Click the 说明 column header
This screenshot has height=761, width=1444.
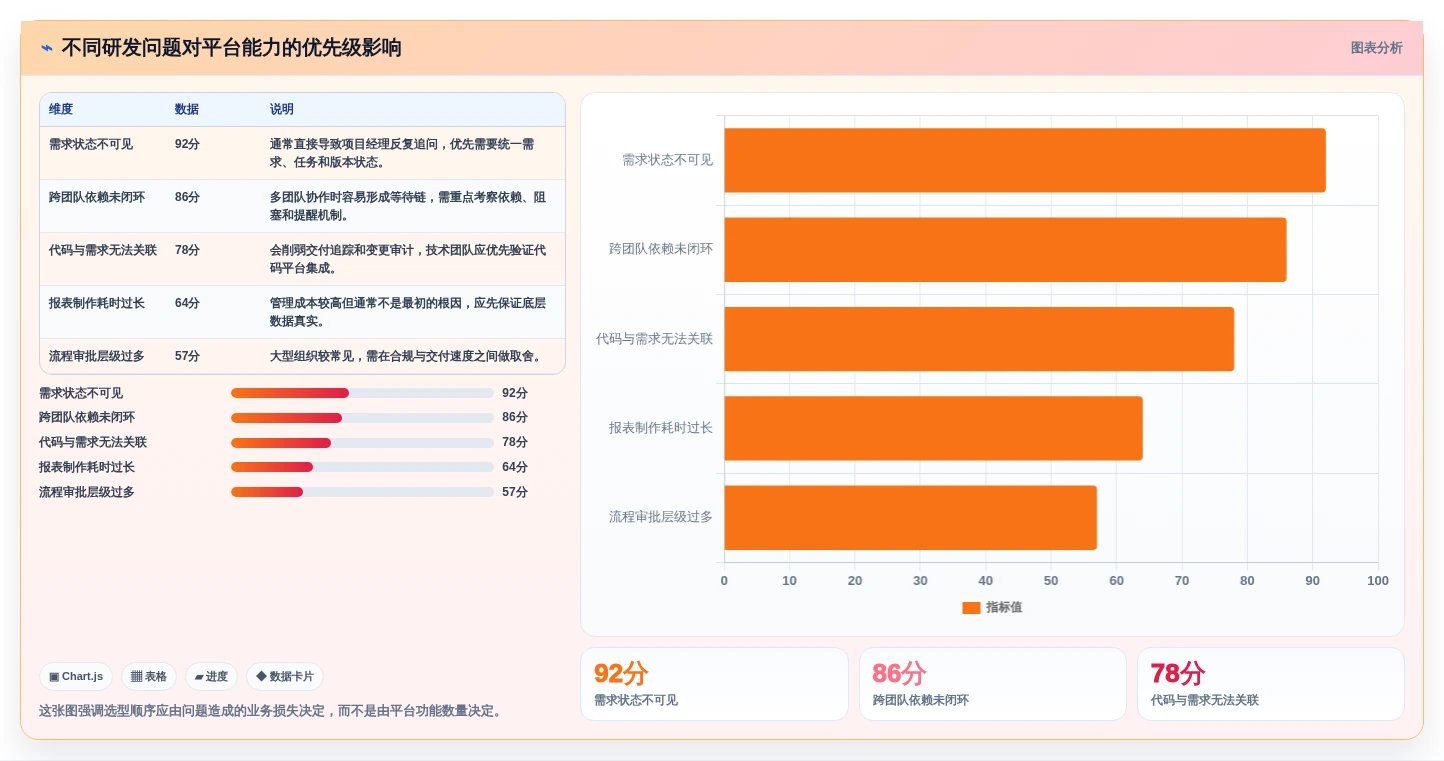click(x=282, y=109)
